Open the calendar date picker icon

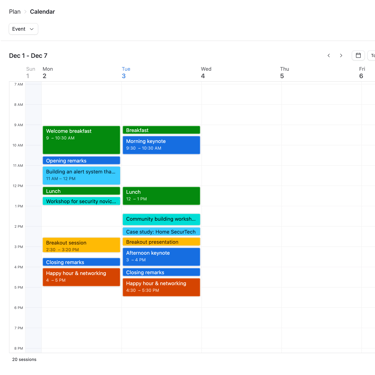(358, 55)
